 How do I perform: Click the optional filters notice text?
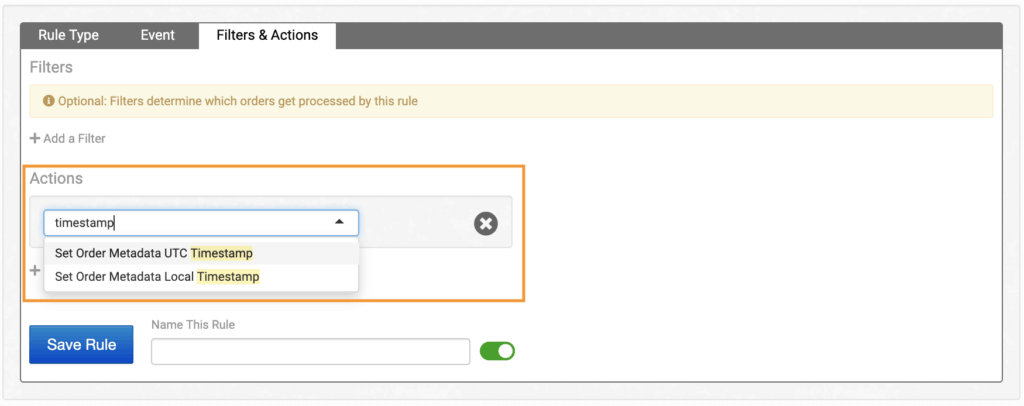pyautogui.click(x=237, y=101)
